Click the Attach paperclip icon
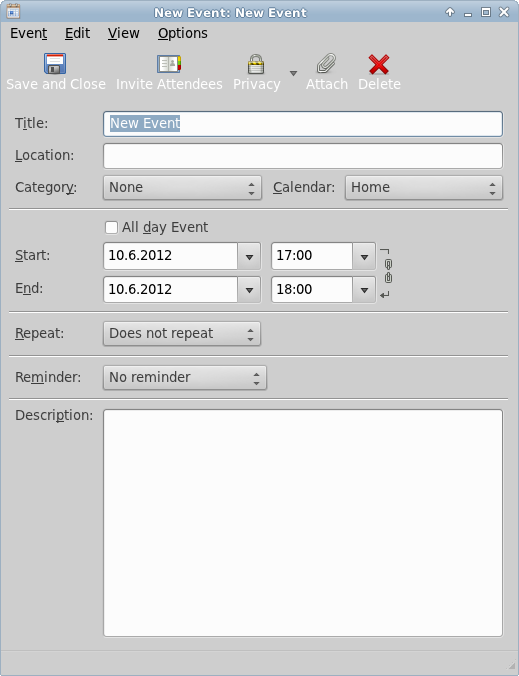The width and height of the screenshot is (519, 676). coord(326,64)
